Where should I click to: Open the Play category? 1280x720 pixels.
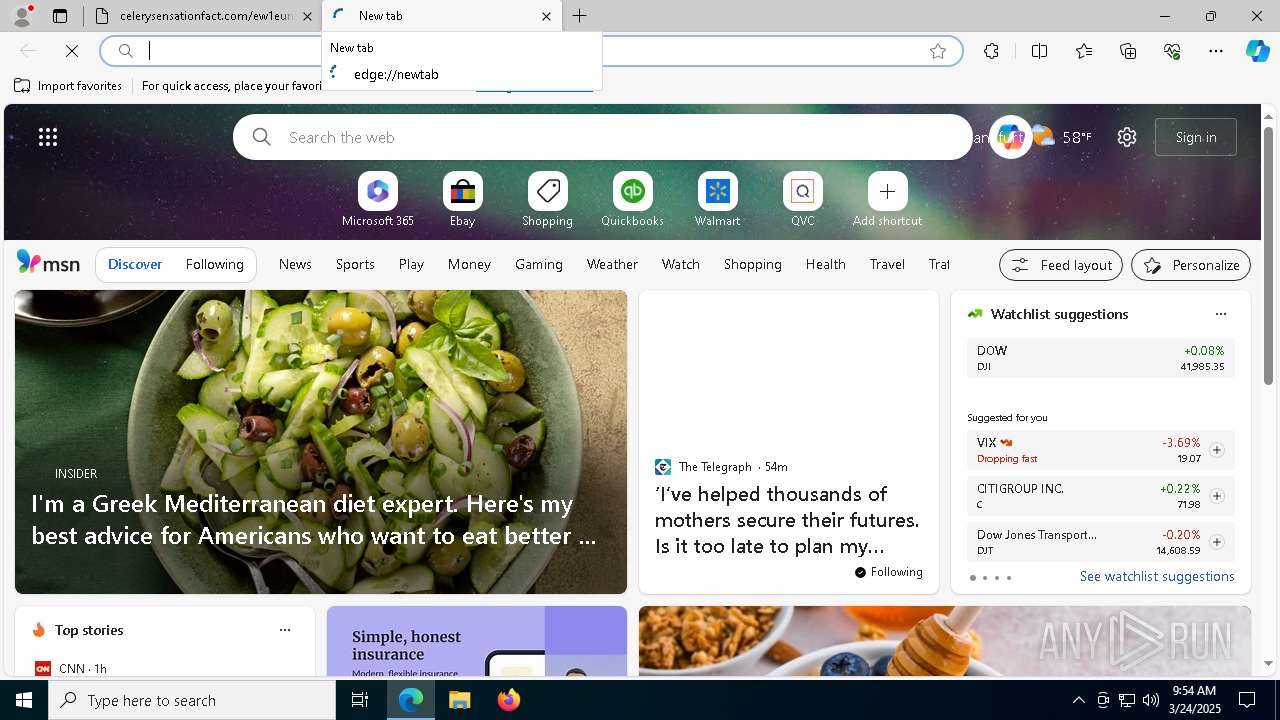pyautogui.click(x=411, y=264)
